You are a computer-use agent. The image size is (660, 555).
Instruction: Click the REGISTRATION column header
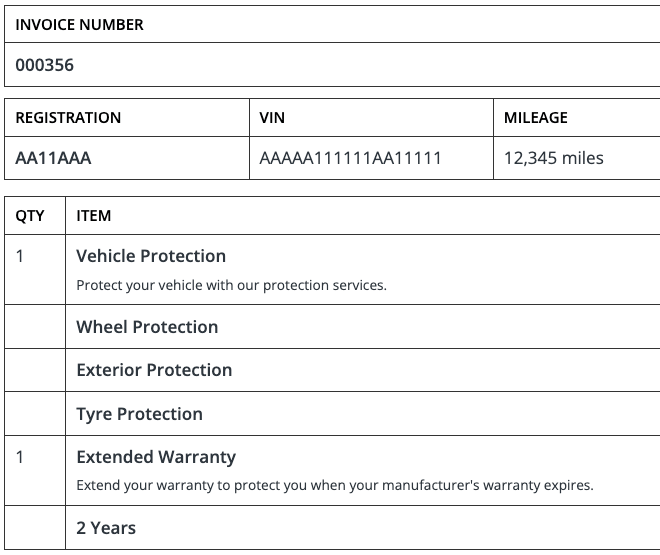[68, 118]
